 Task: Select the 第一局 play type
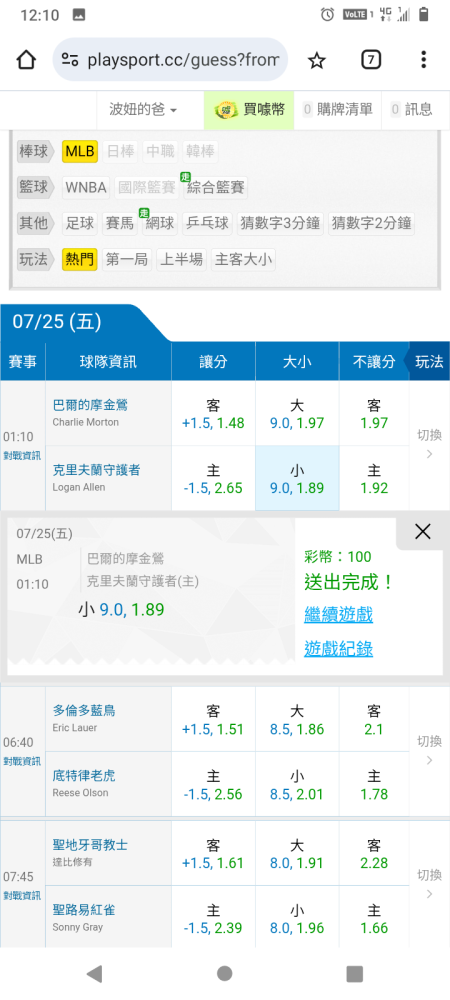[127, 259]
